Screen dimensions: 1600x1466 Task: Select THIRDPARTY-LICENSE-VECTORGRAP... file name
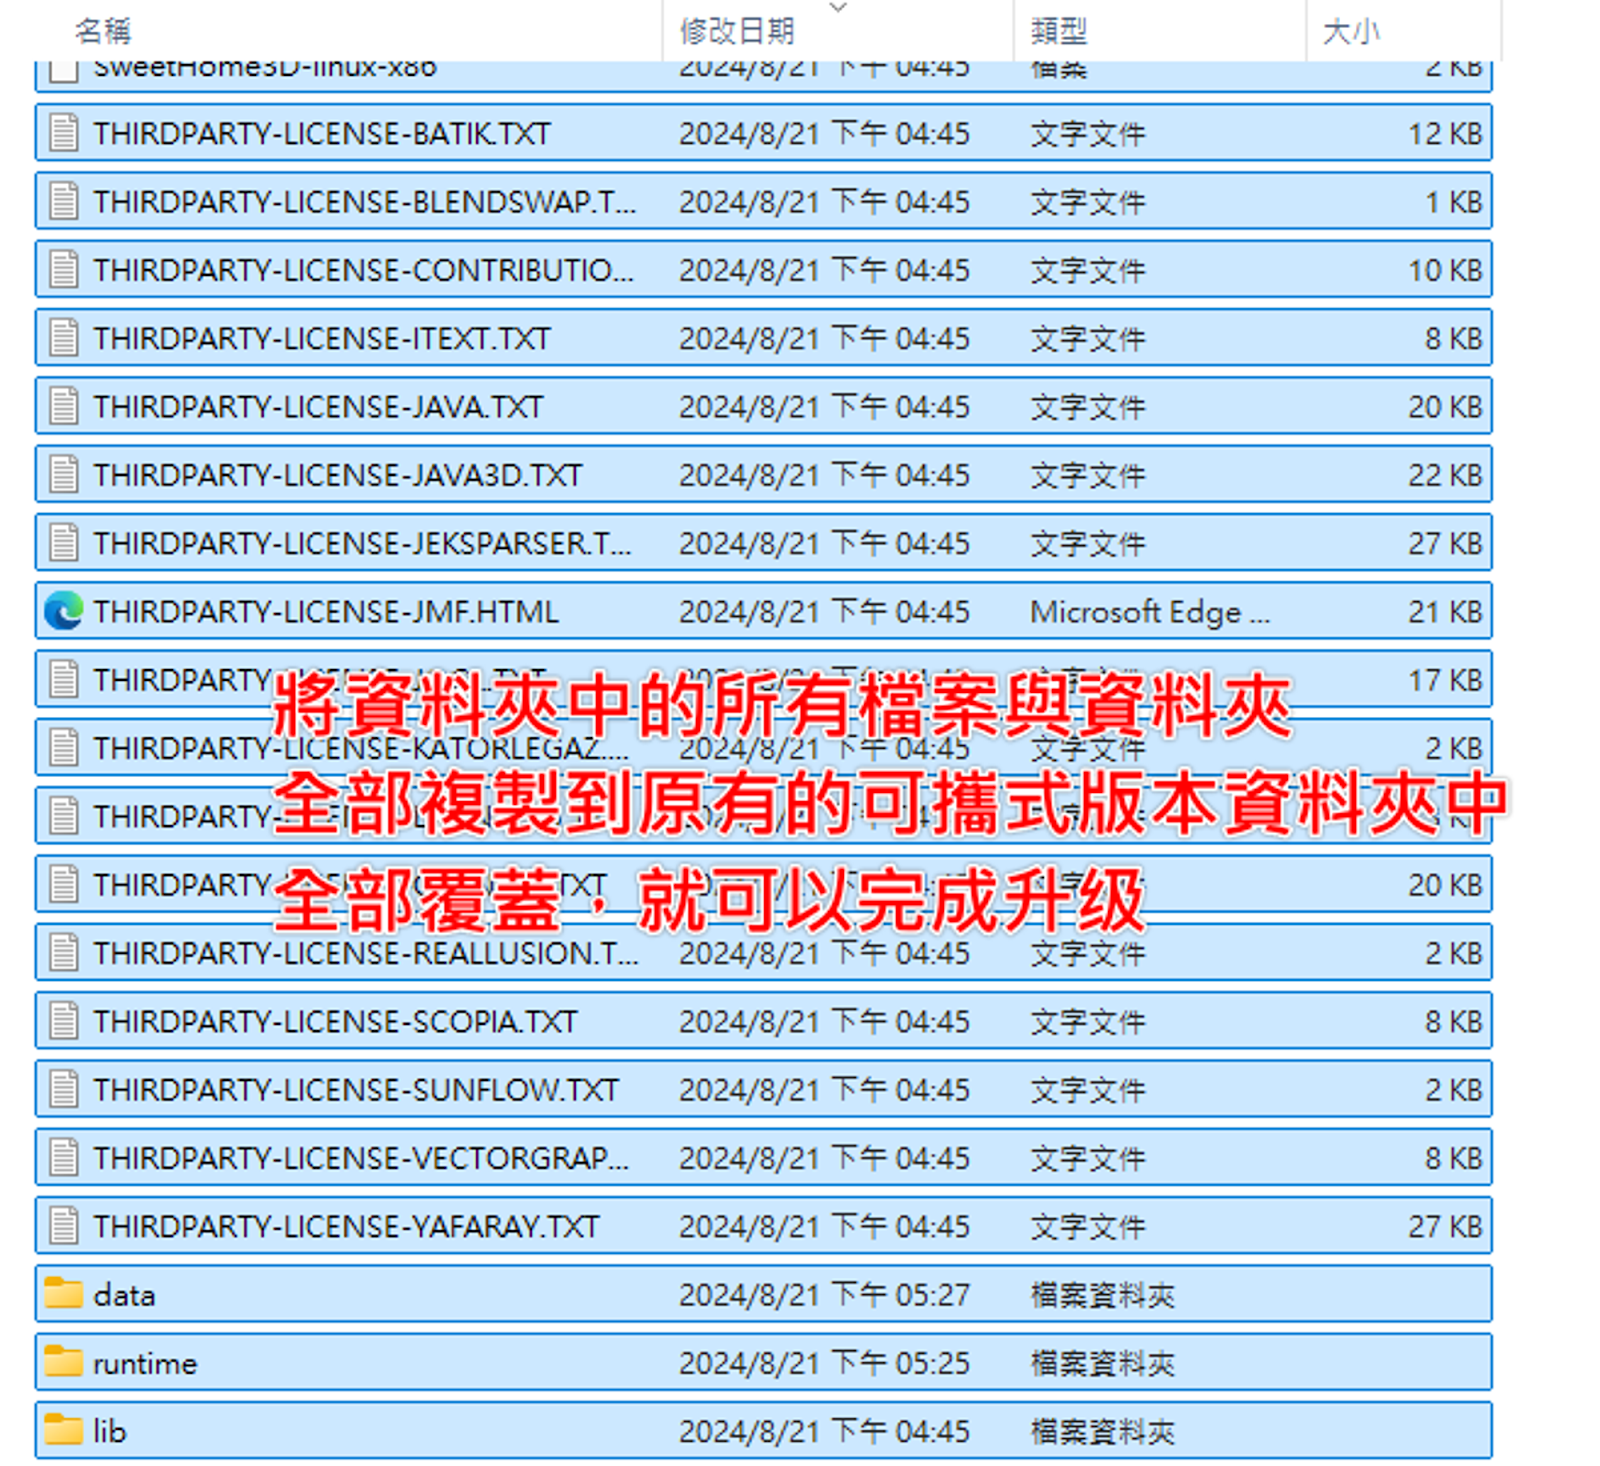(361, 1157)
